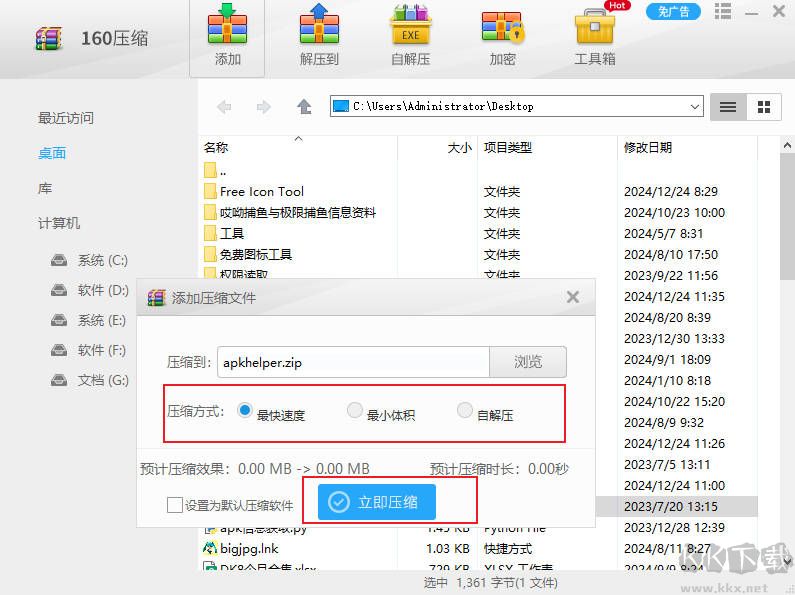Open drive 系统 (C:)
Viewport: 795px width, 595px height.
click(x=89, y=261)
